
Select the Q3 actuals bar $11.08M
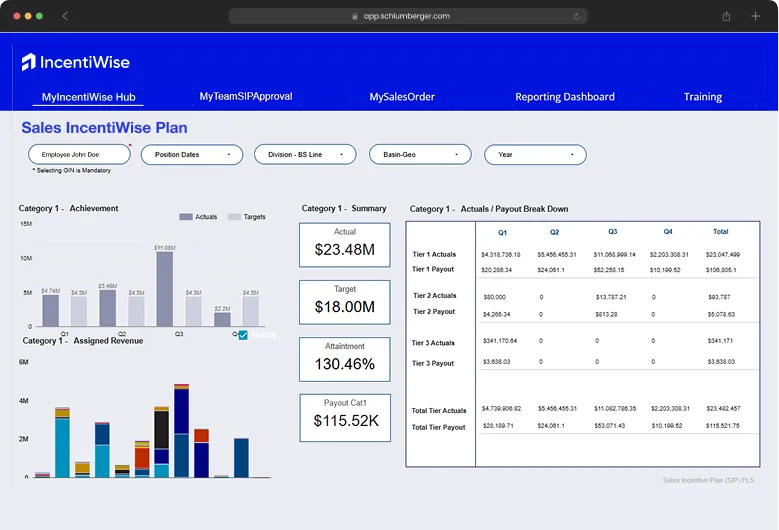click(165, 289)
